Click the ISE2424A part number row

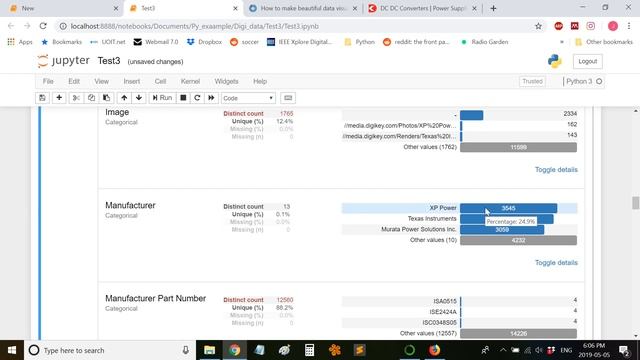click(460, 312)
